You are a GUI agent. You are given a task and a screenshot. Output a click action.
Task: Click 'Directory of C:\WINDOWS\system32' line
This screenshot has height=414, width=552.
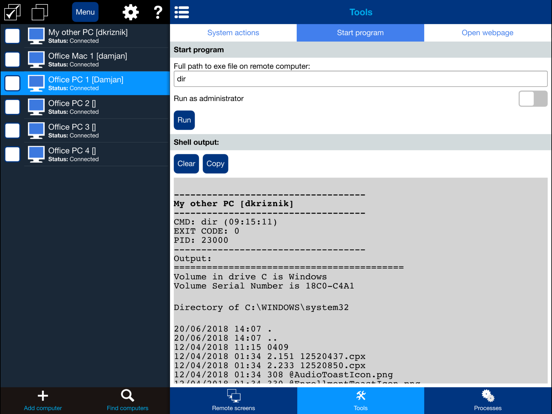[x=261, y=307]
